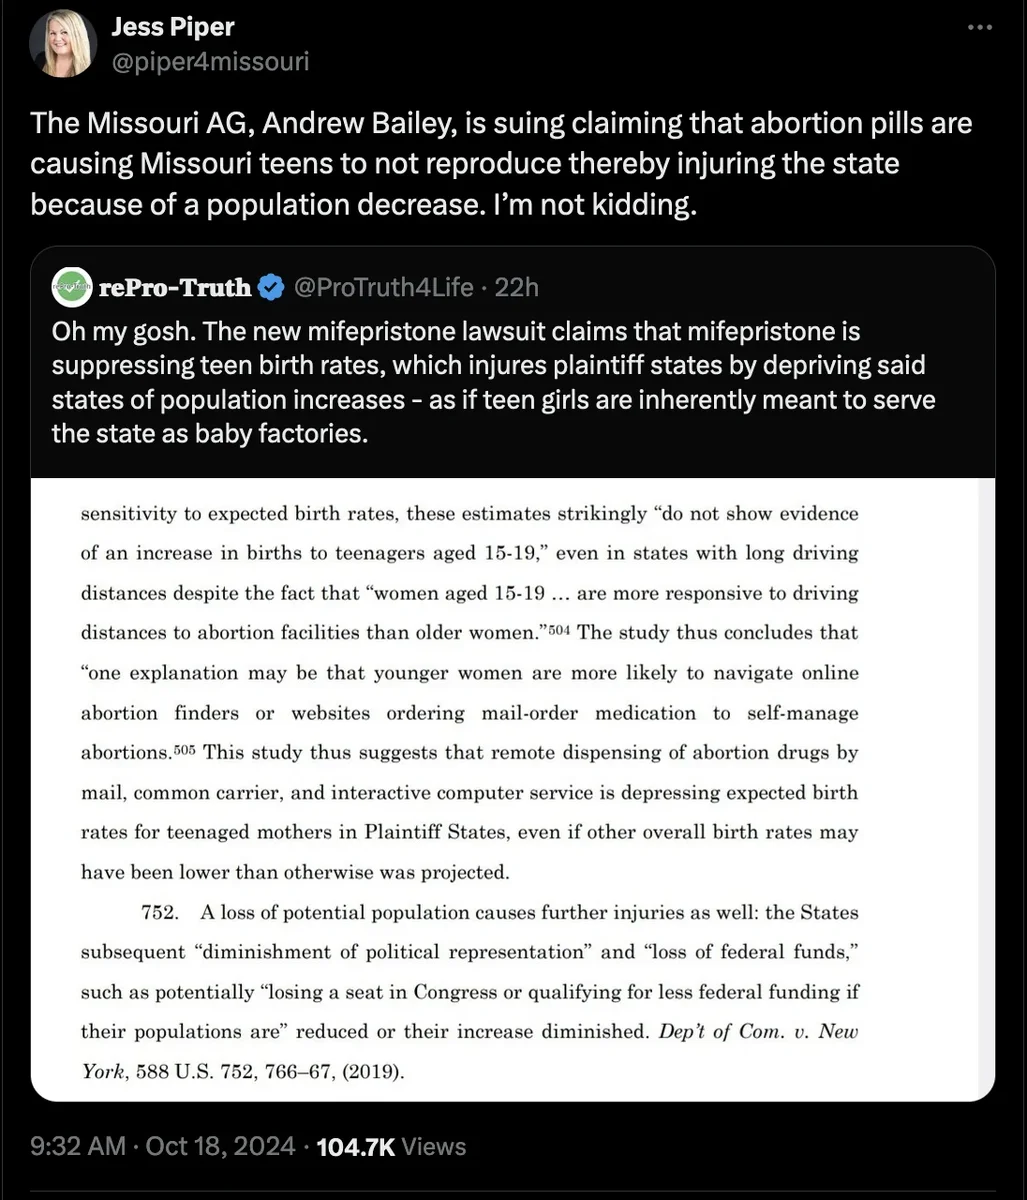Open the Jess Piper display name link
The image size is (1027, 1200).
(173, 26)
